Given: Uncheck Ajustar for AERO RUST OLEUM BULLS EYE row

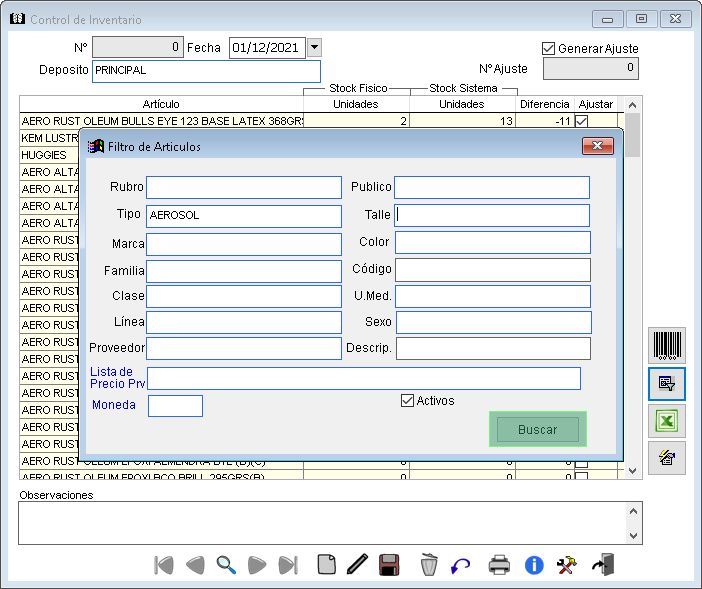Looking at the screenshot, I should pos(582,121).
